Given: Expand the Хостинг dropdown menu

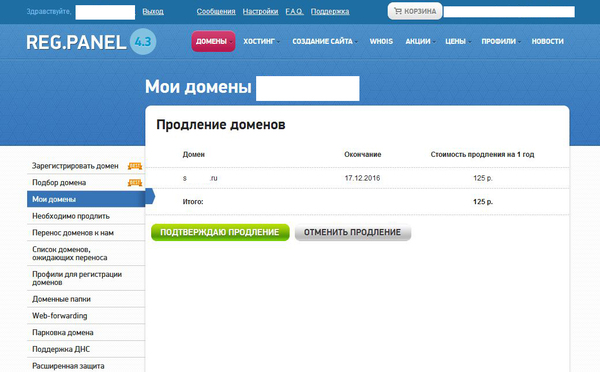Looking at the screenshot, I should pyautogui.click(x=261, y=41).
